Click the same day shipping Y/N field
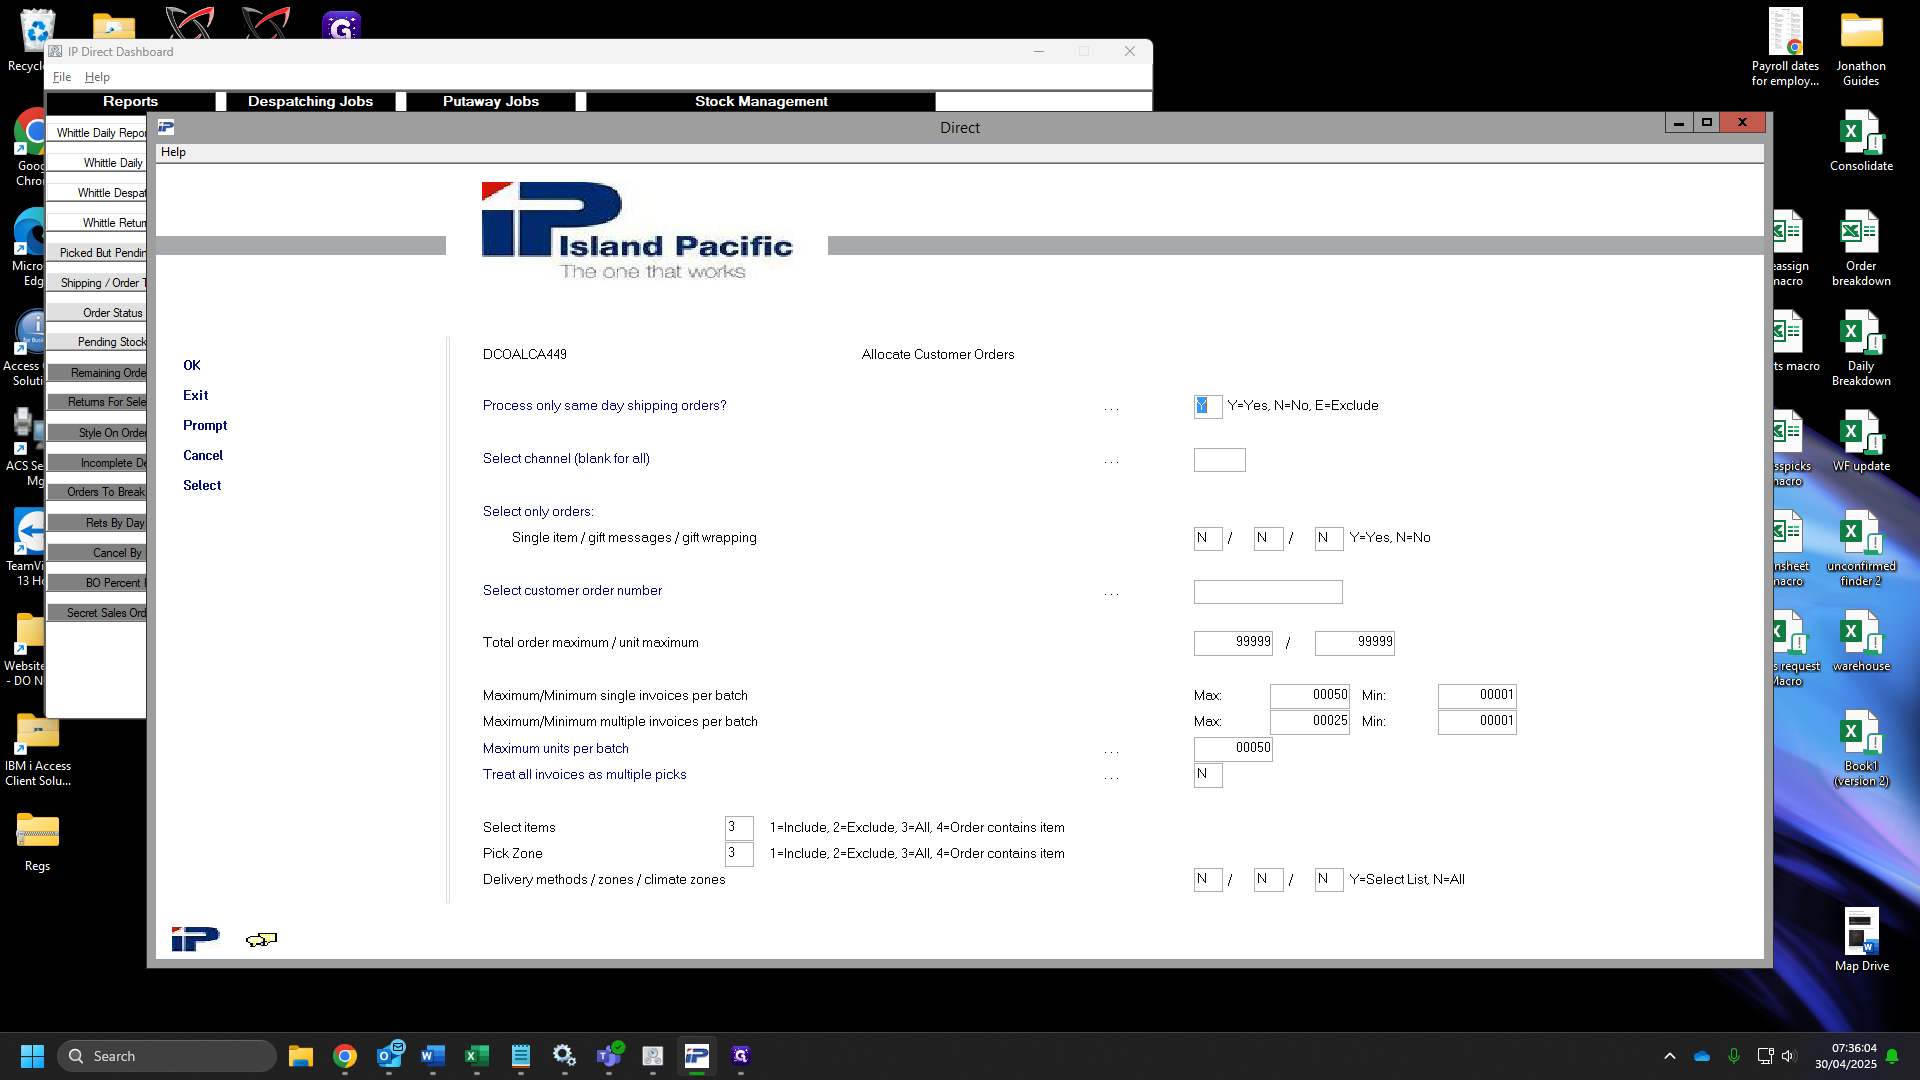Viewport: 1920px width, 1080px height. click(1208, 406)
